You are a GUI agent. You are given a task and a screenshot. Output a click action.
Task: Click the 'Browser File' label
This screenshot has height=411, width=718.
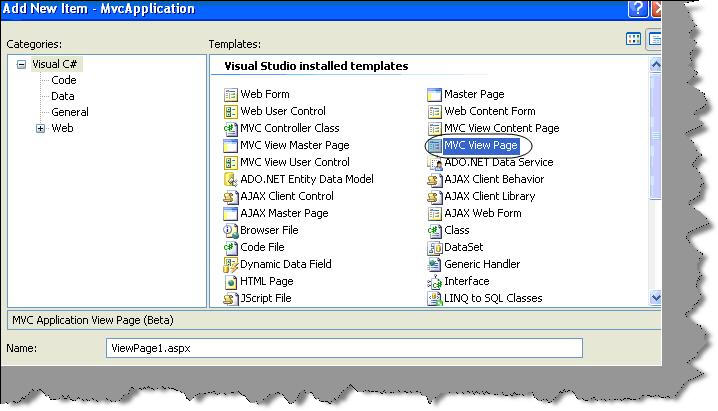coord(269,230)
